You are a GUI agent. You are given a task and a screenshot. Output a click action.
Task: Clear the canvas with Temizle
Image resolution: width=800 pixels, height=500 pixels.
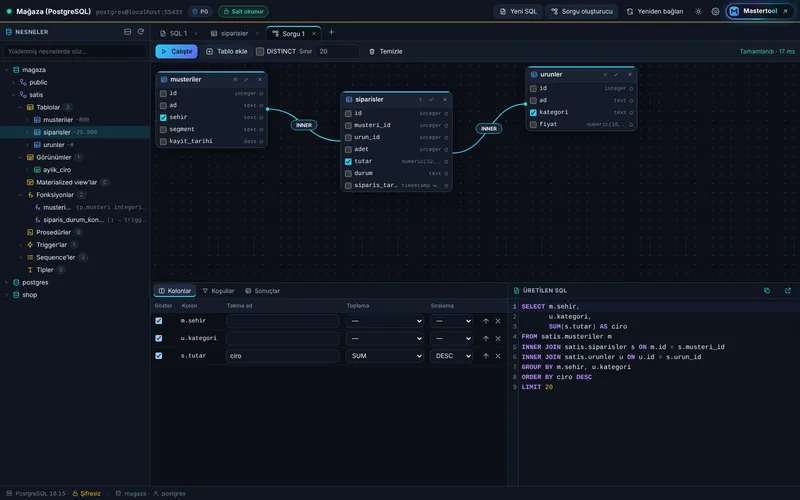coord(386,52)
